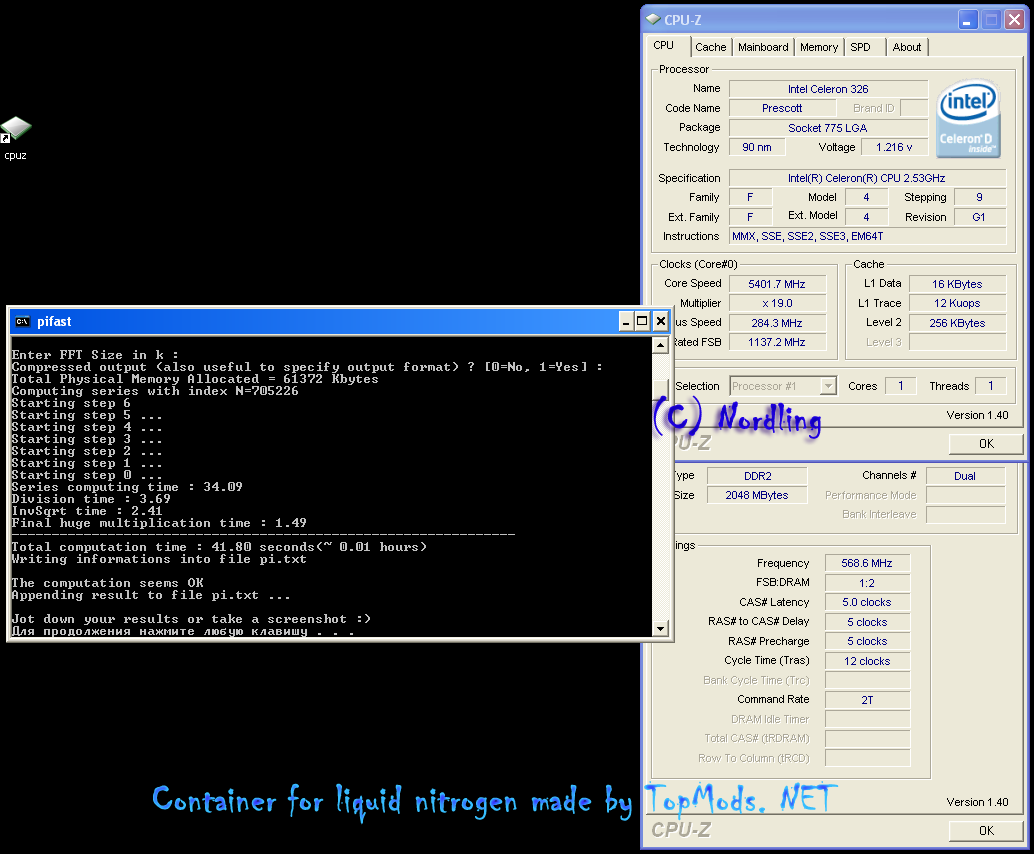Click the 'Total computation time : 41.80 seconds' line
The height and width of the screenshot is (854, 1034).
pos(219,547)
